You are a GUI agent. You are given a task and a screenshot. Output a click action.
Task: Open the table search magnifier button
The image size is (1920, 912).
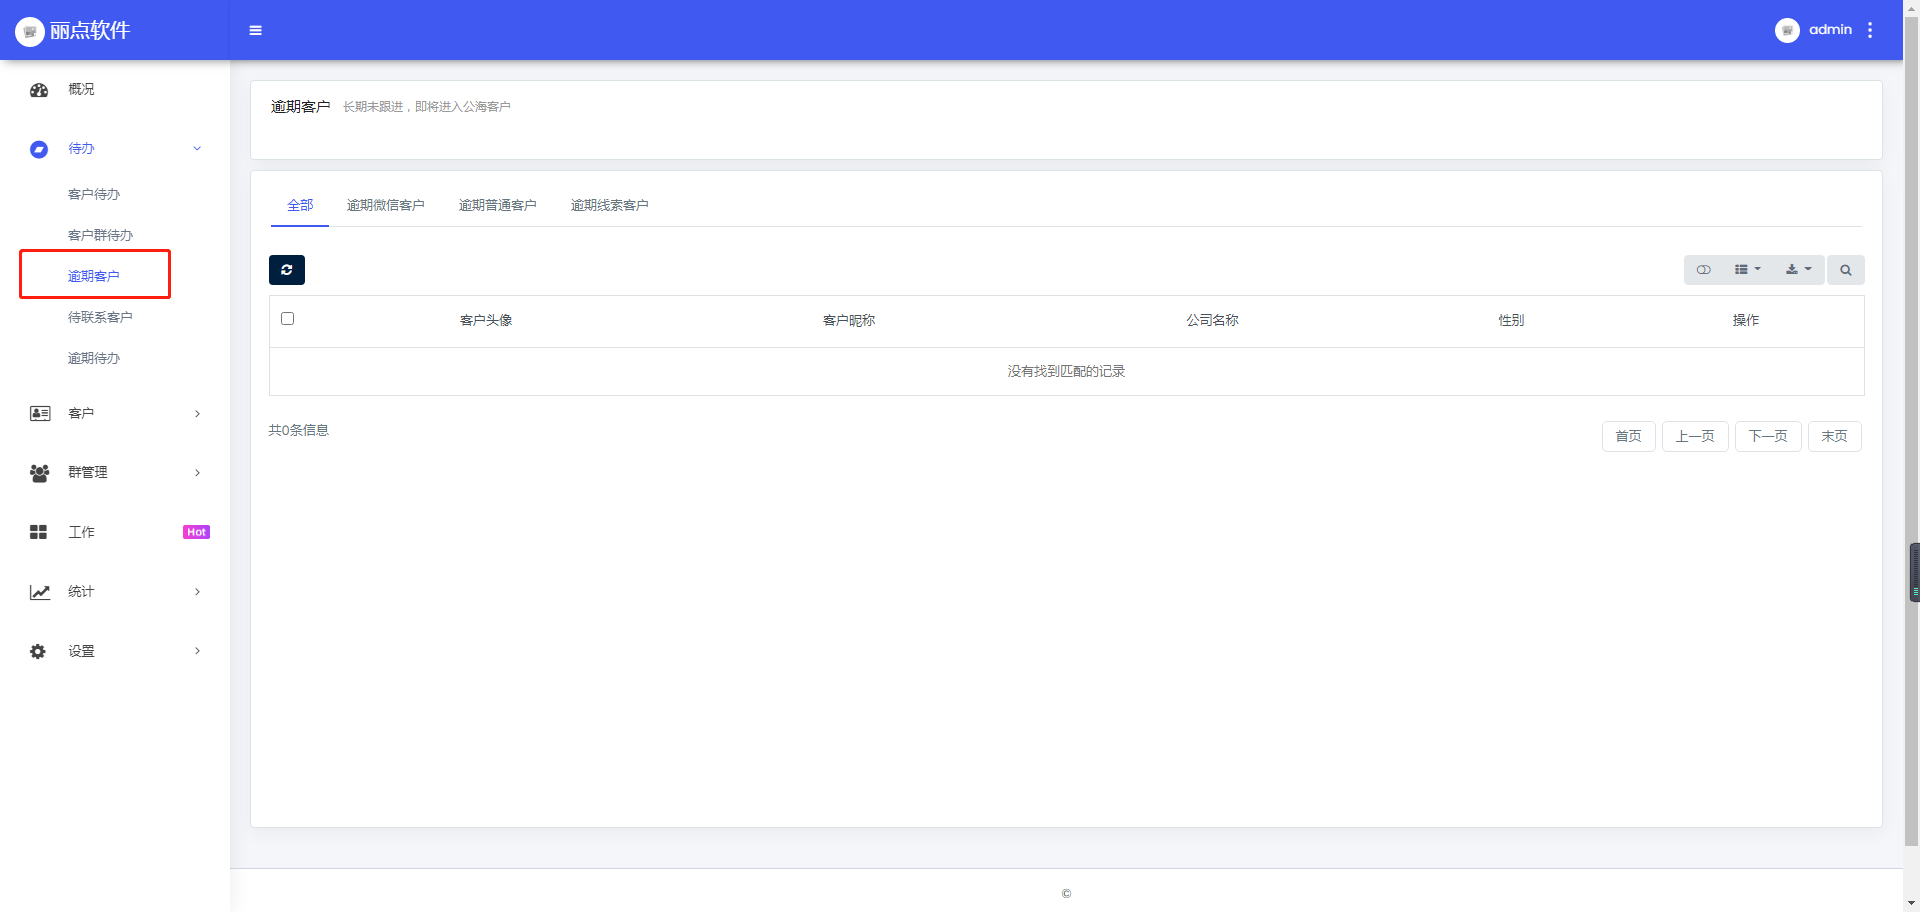click(1846, 270)
